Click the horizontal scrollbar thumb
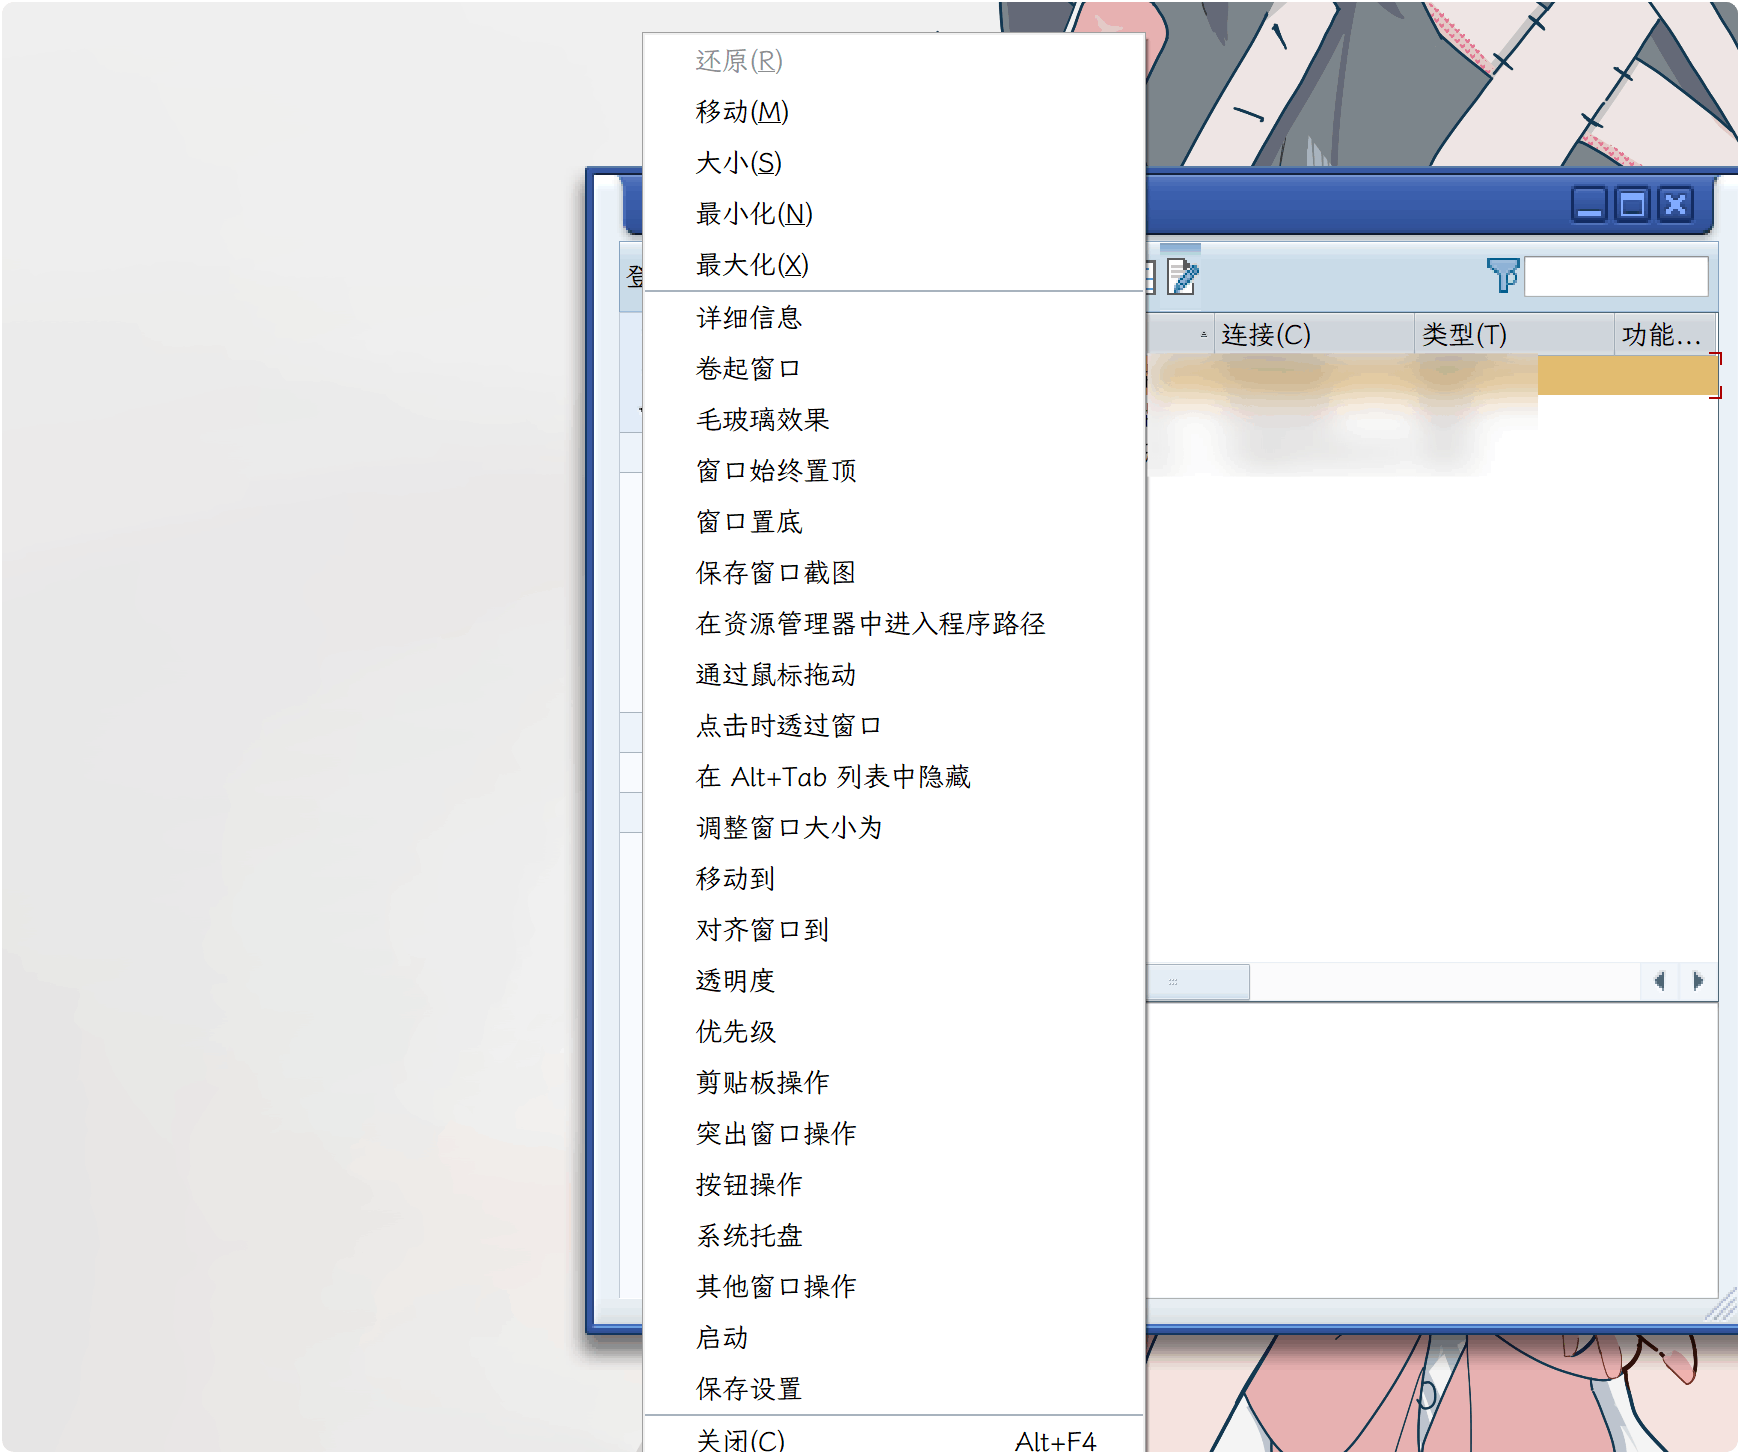The image size is (1740, 1454). [1197, 982]
